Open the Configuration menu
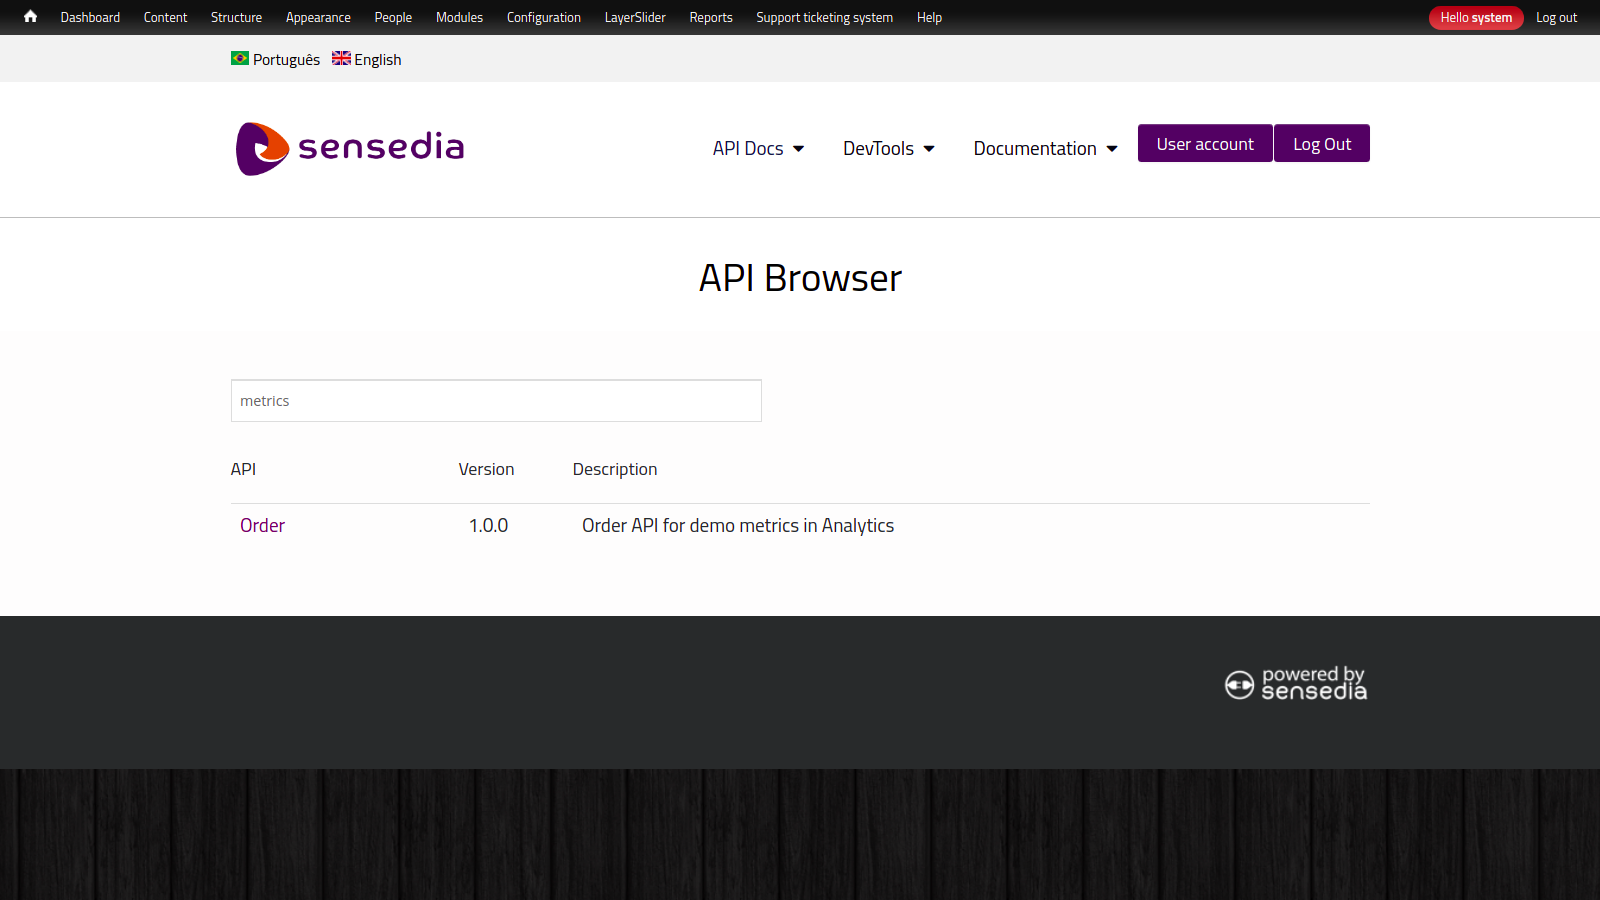 pos(544,17)
